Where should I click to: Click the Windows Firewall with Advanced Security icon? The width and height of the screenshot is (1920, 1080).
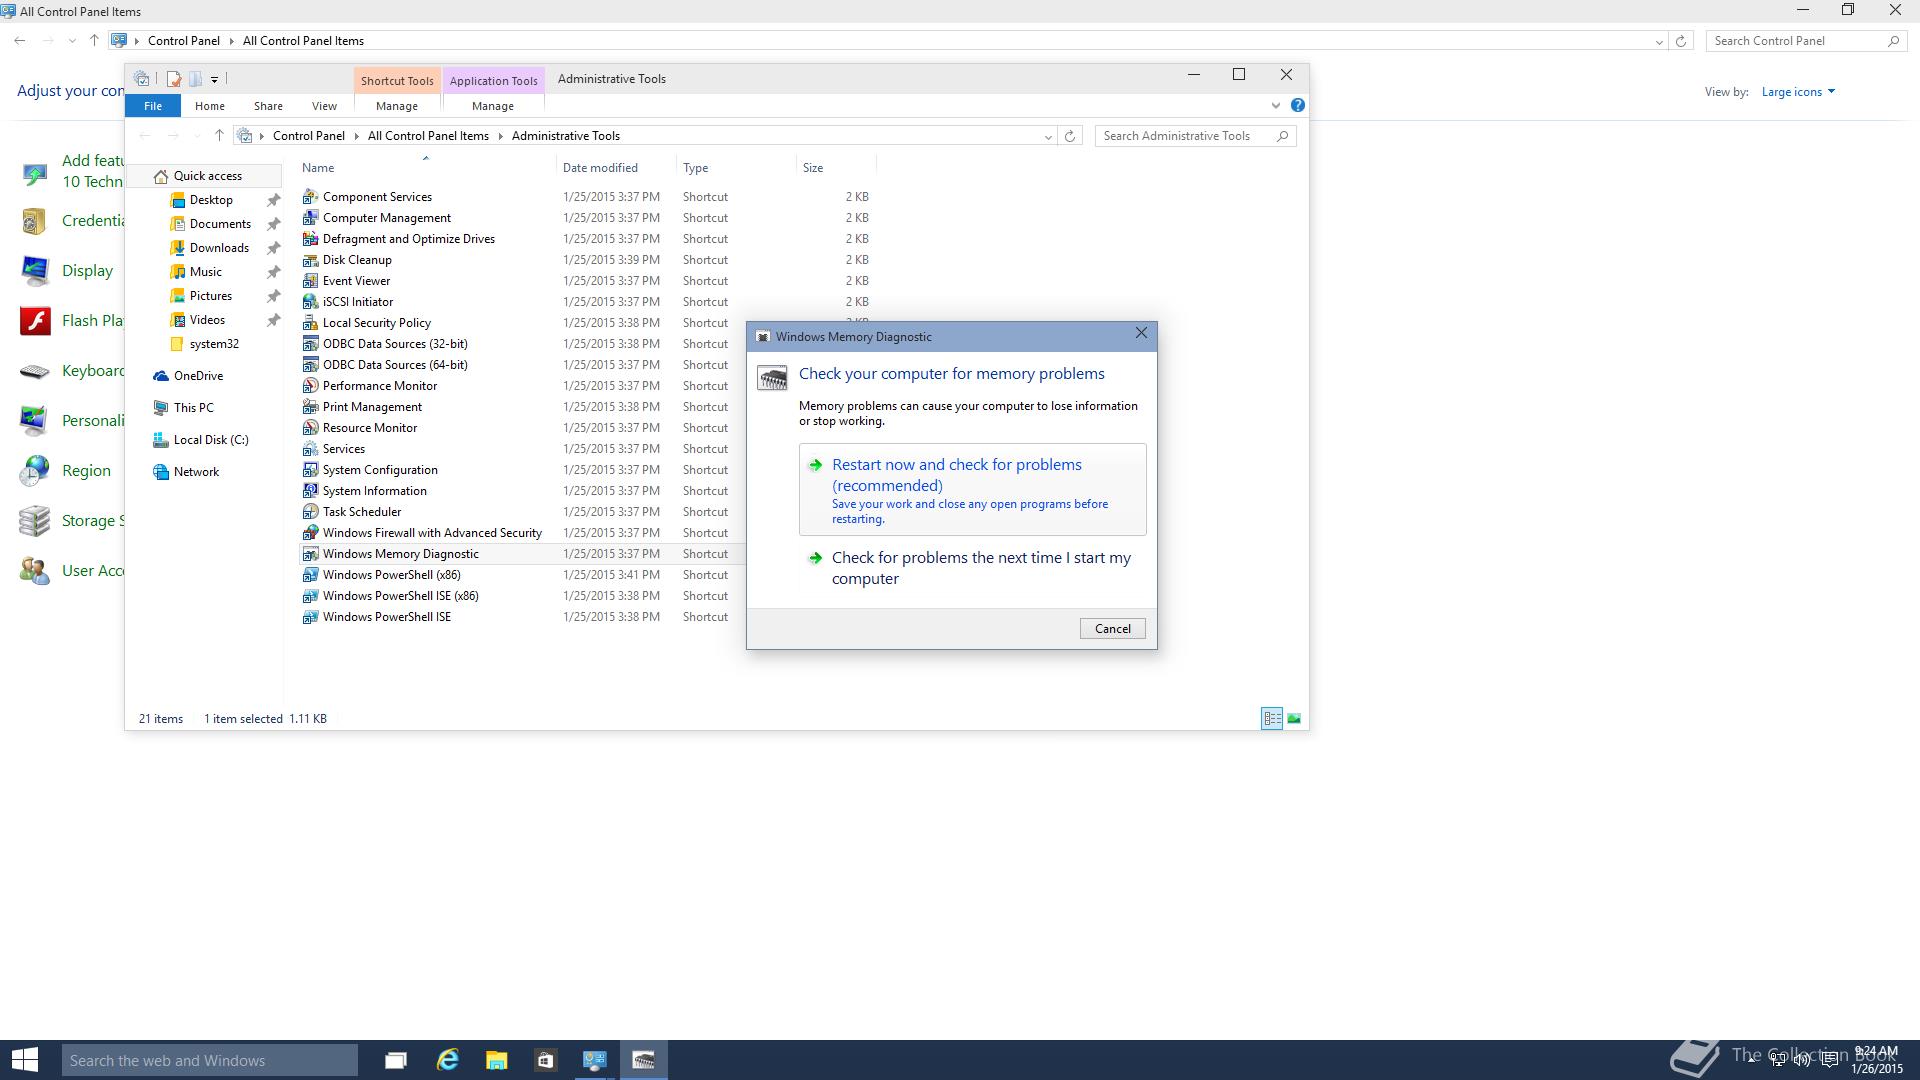click(310, 533)
